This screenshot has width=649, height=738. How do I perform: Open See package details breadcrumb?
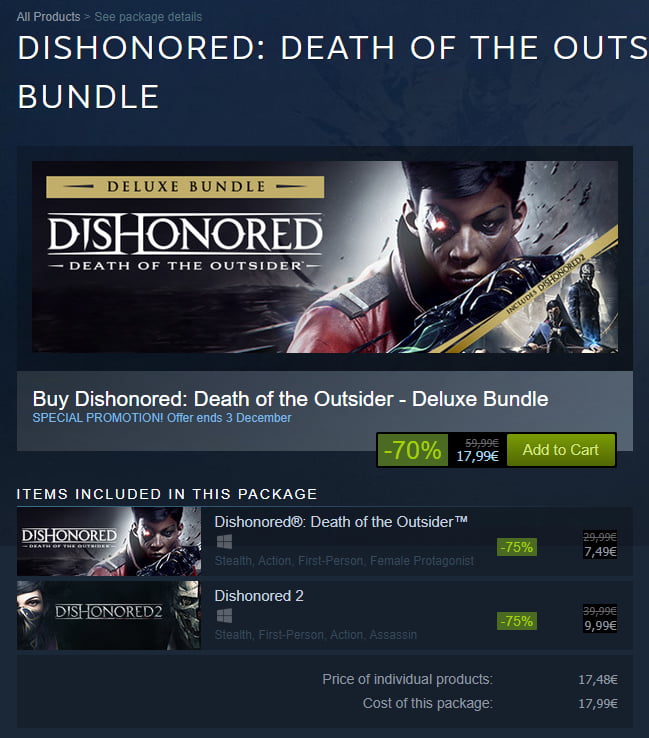pyautogui.click(x=148, y=17)
